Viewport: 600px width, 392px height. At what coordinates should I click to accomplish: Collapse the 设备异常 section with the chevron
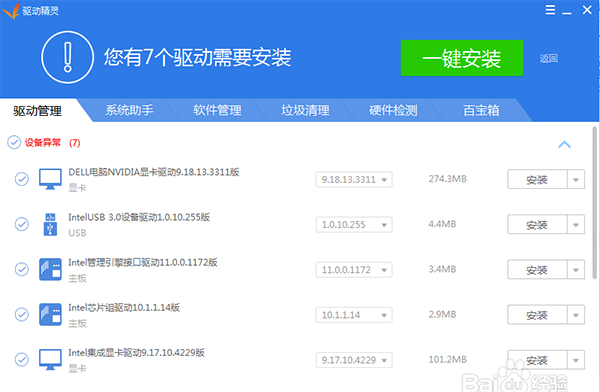coord(564,144)
